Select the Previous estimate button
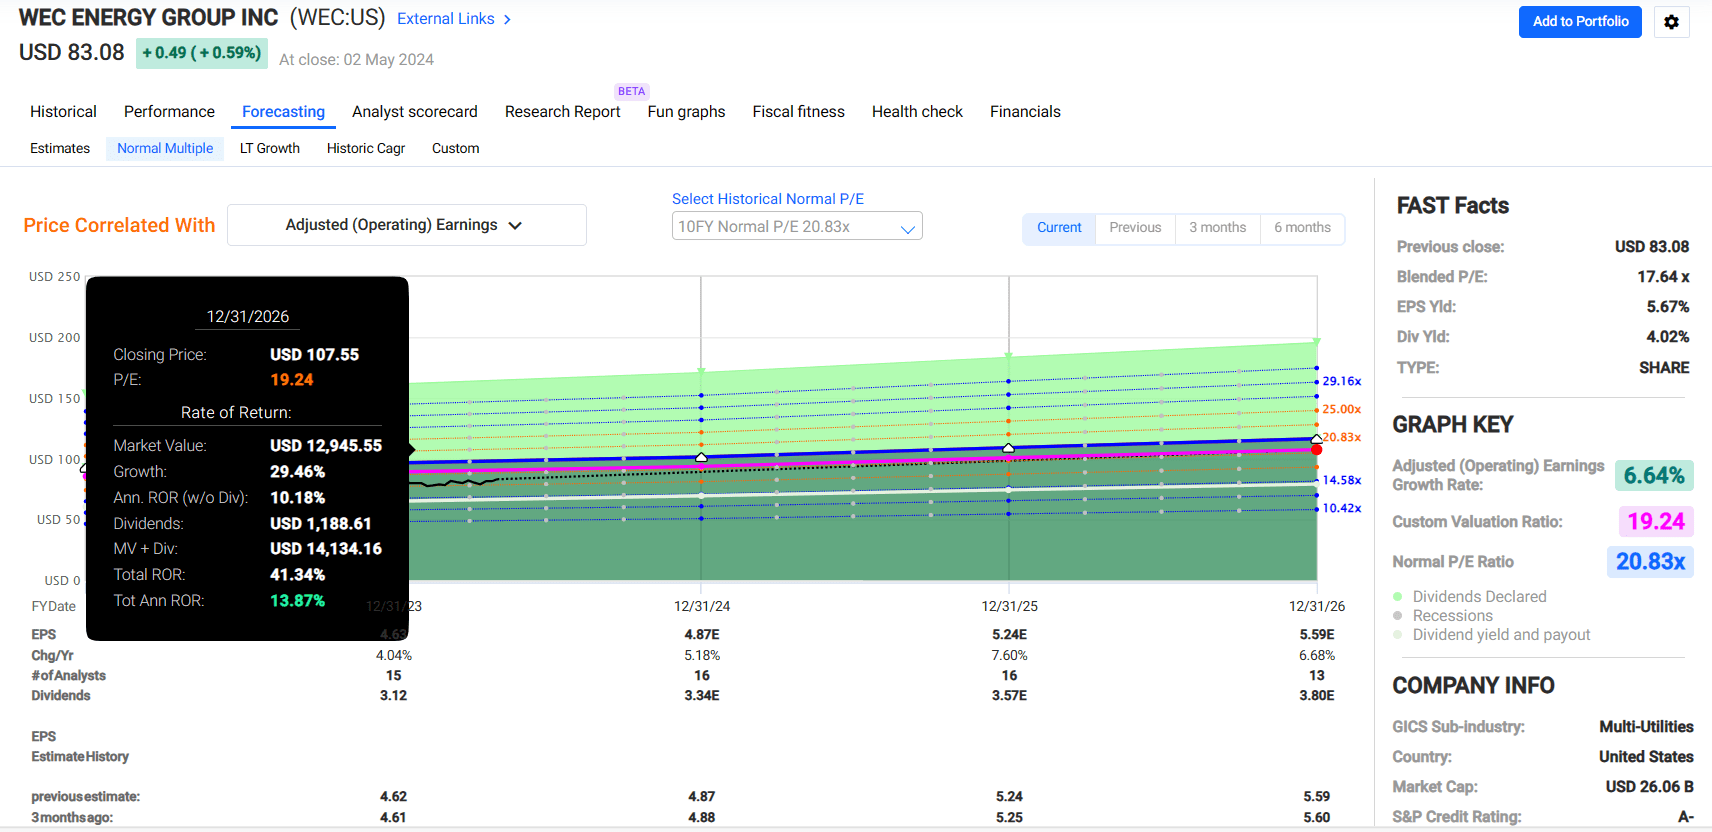1712x832 pixels. (x=1135, y=228)
